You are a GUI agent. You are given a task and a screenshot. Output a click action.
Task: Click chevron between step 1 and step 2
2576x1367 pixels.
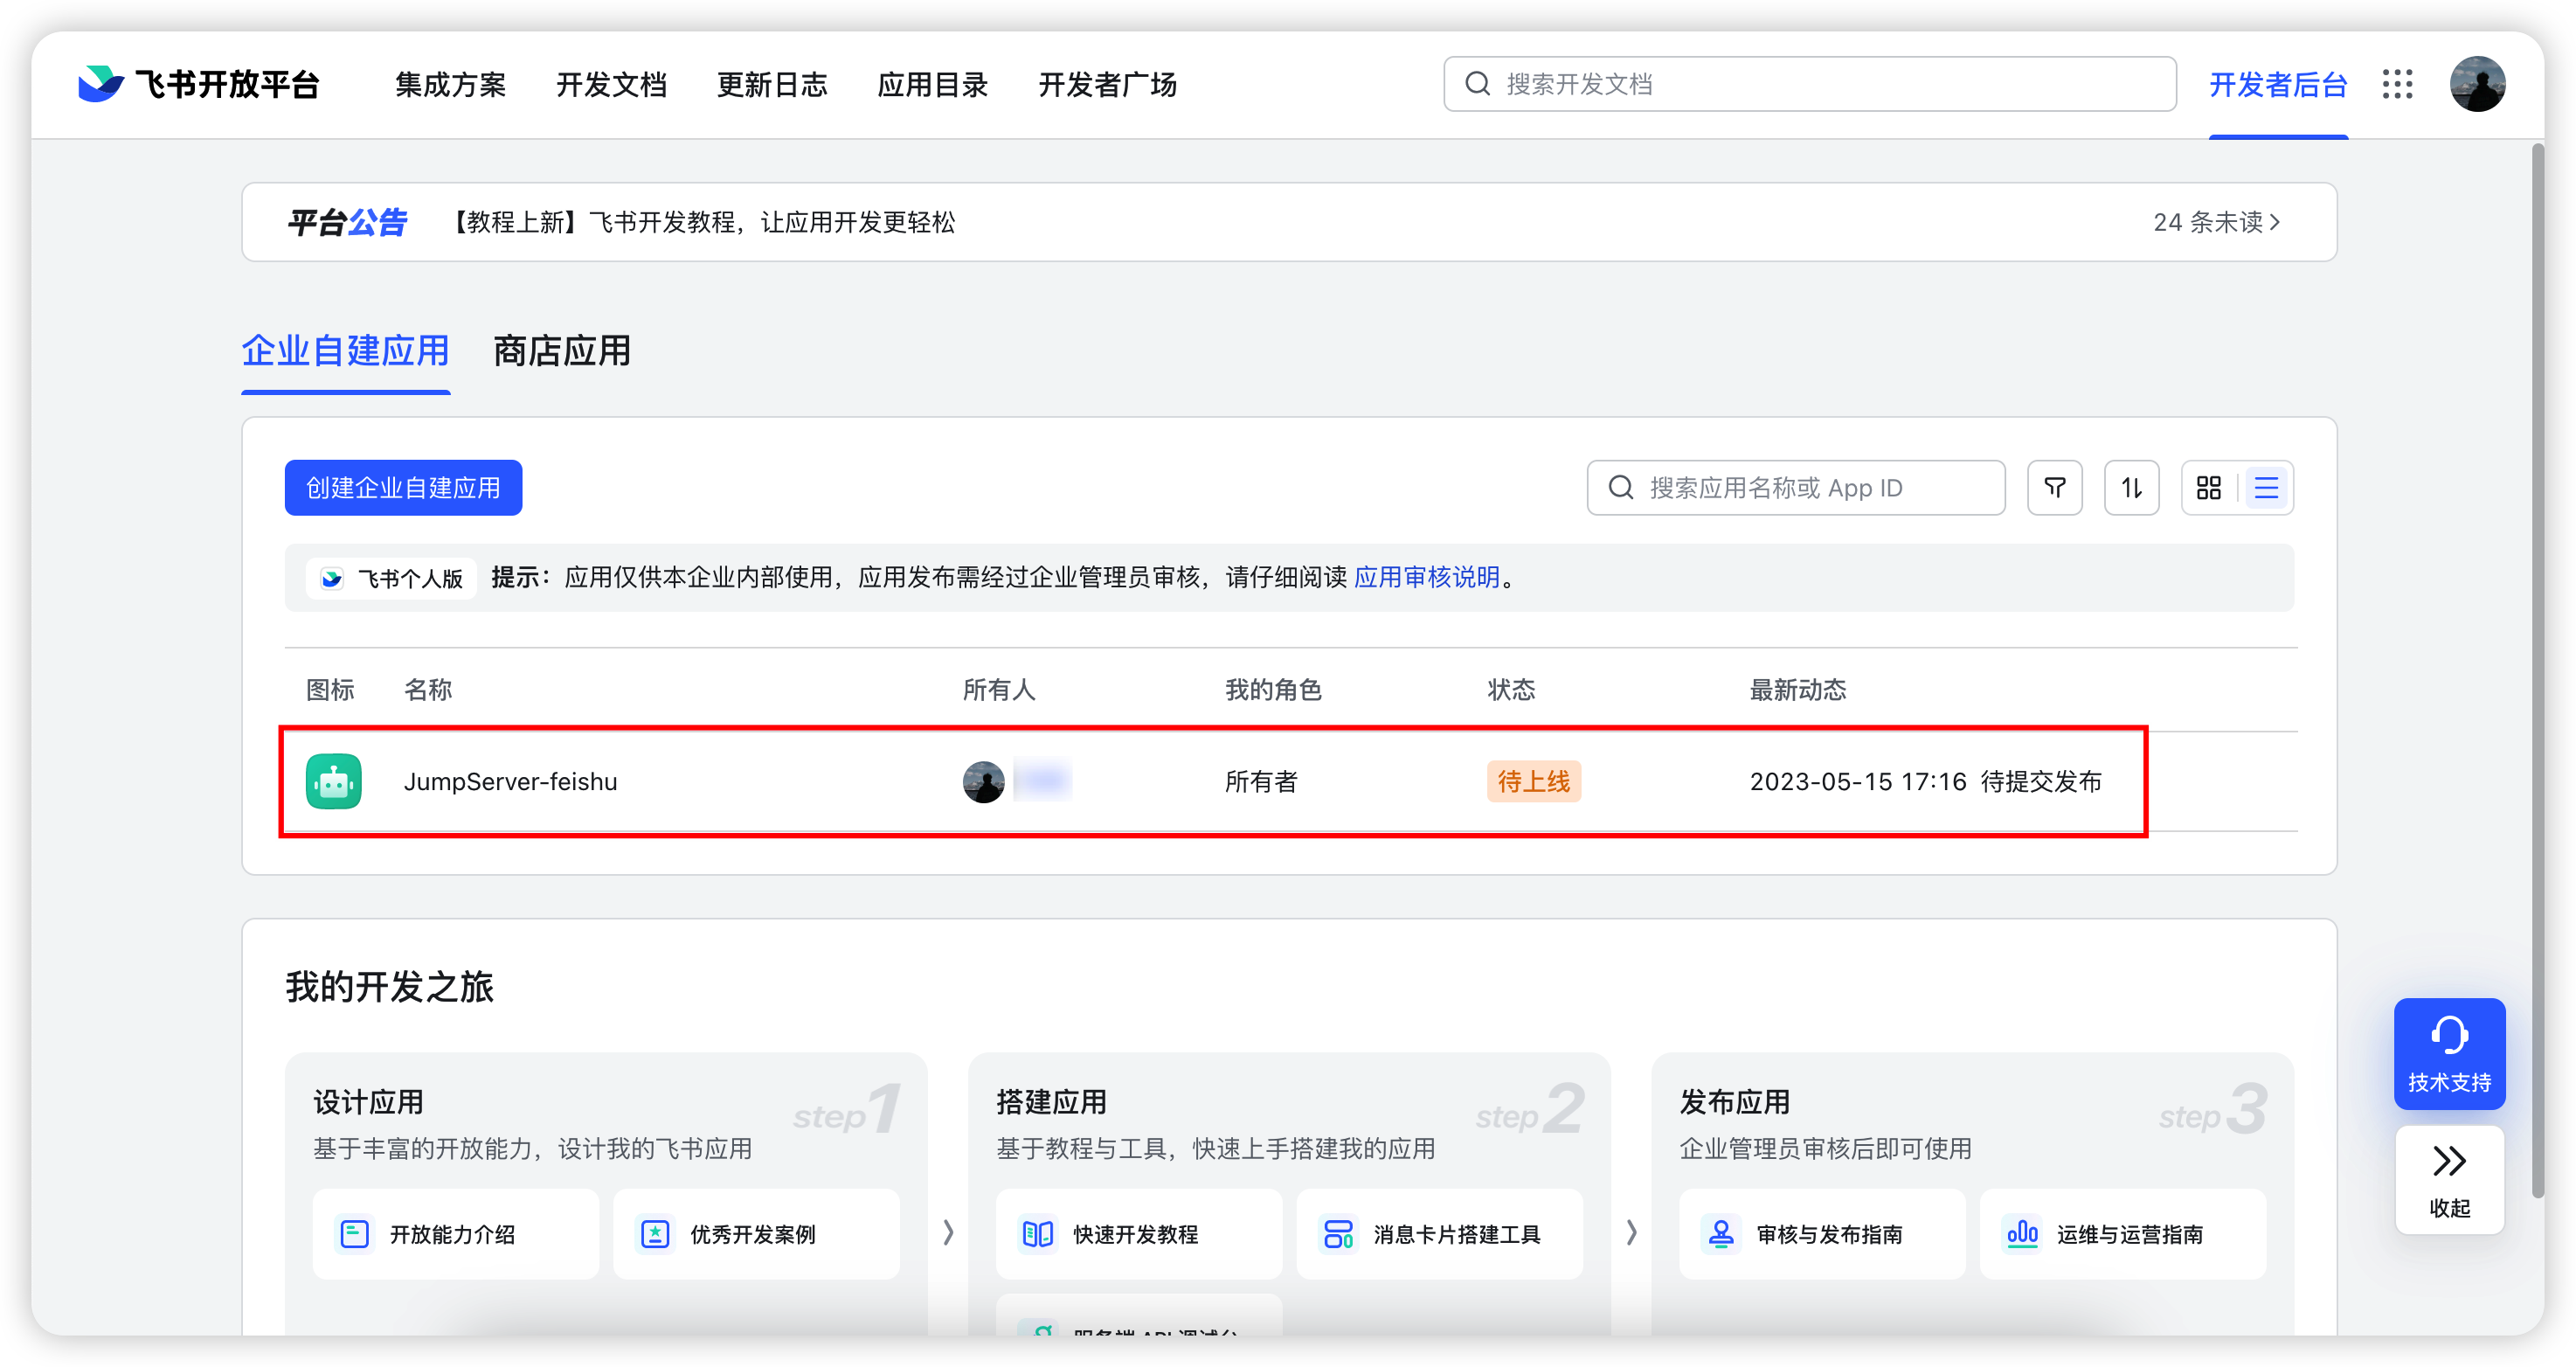click(948, 1233)
